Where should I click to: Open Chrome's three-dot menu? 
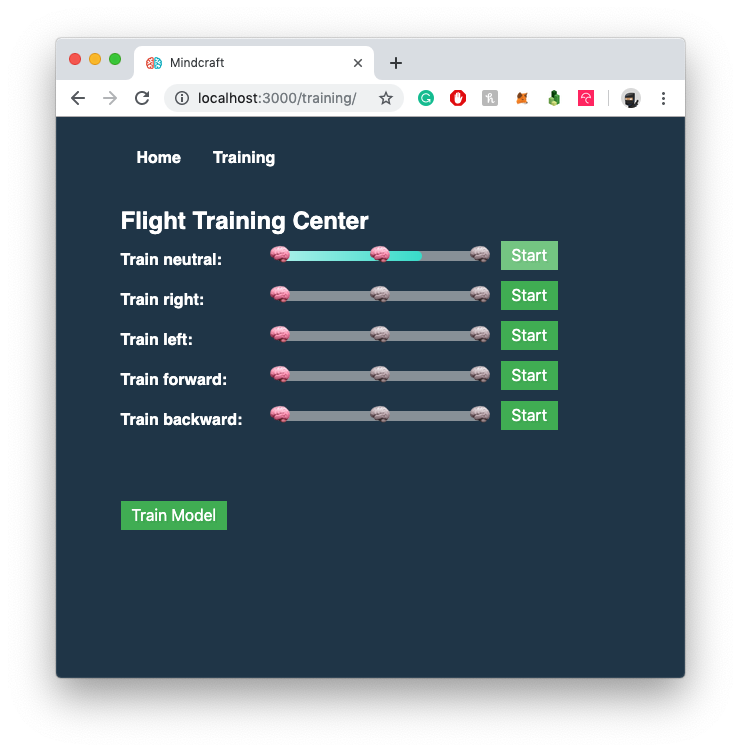tap(663, 98)
